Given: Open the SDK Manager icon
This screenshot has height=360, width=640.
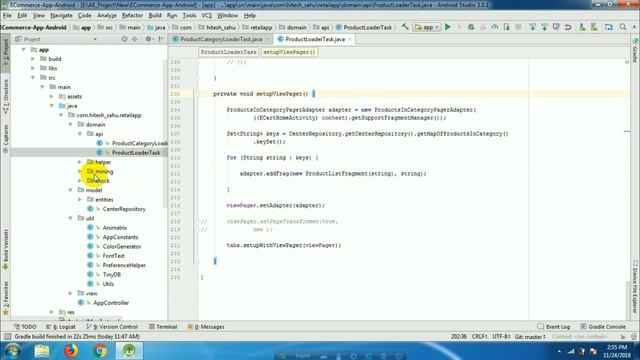Looking at the screenshot, I should click(x=594, y=27).
